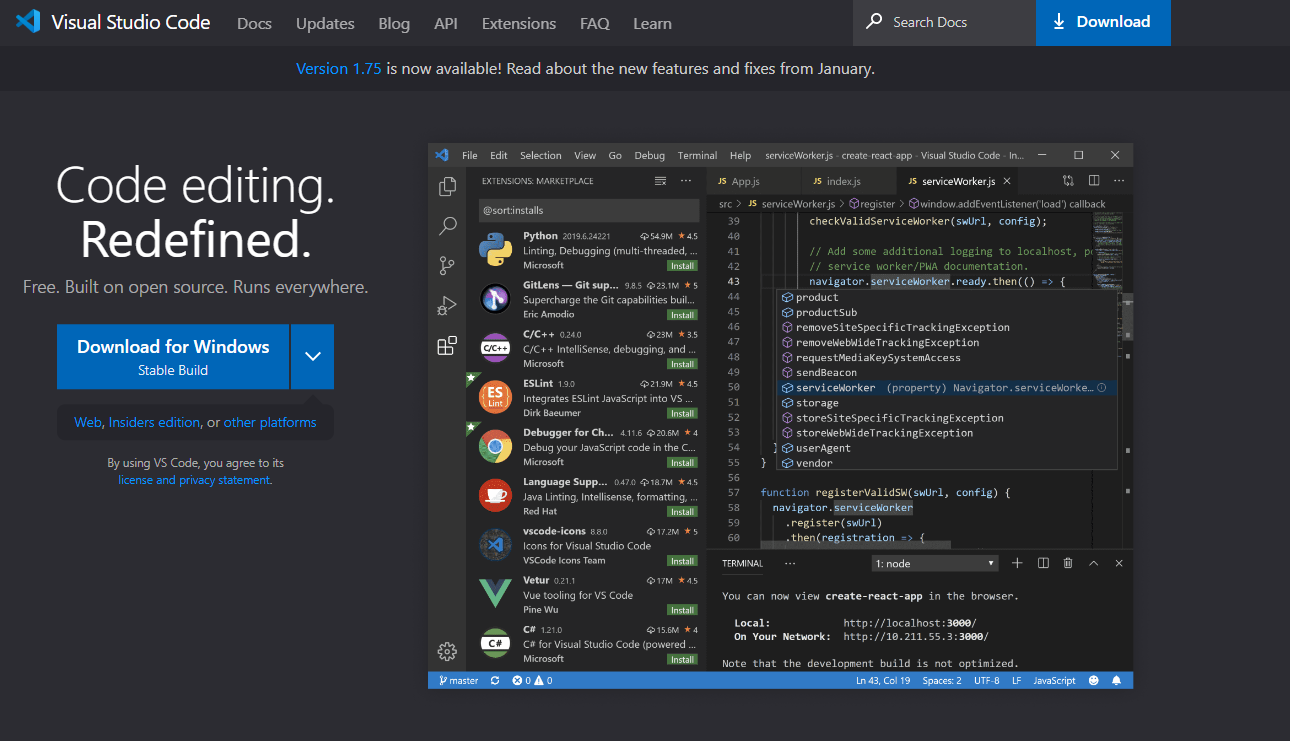Open the Updates page in top navigation

click(325, 23)
